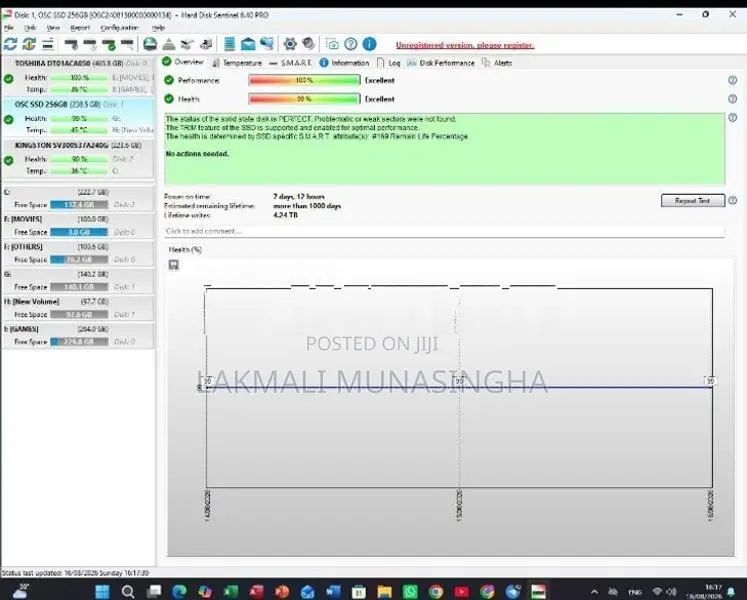Click the green status check for OSC SSD 256GB
Viewport: 747px width, 600px height.
click(x=9, y=120)
